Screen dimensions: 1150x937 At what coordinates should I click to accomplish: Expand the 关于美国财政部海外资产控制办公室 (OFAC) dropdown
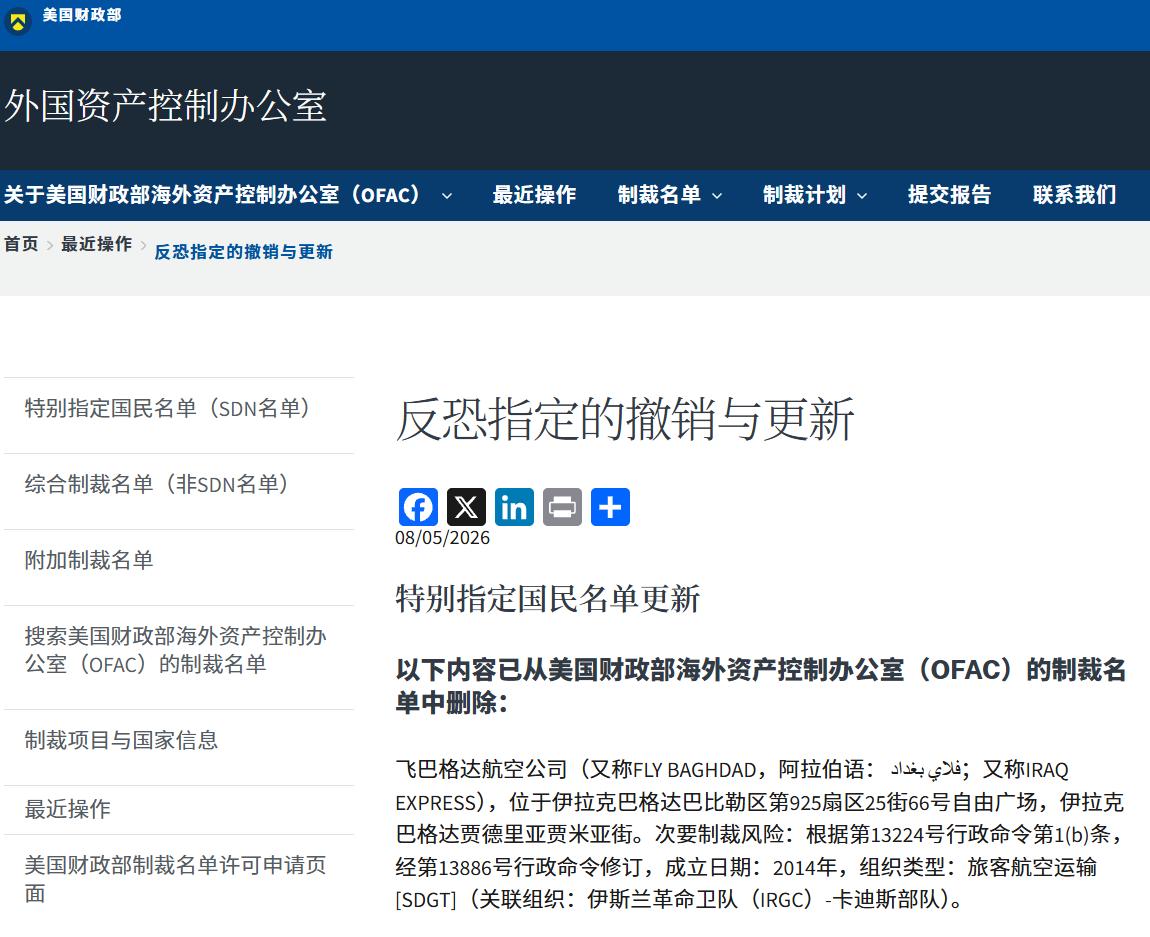(447, 196)
